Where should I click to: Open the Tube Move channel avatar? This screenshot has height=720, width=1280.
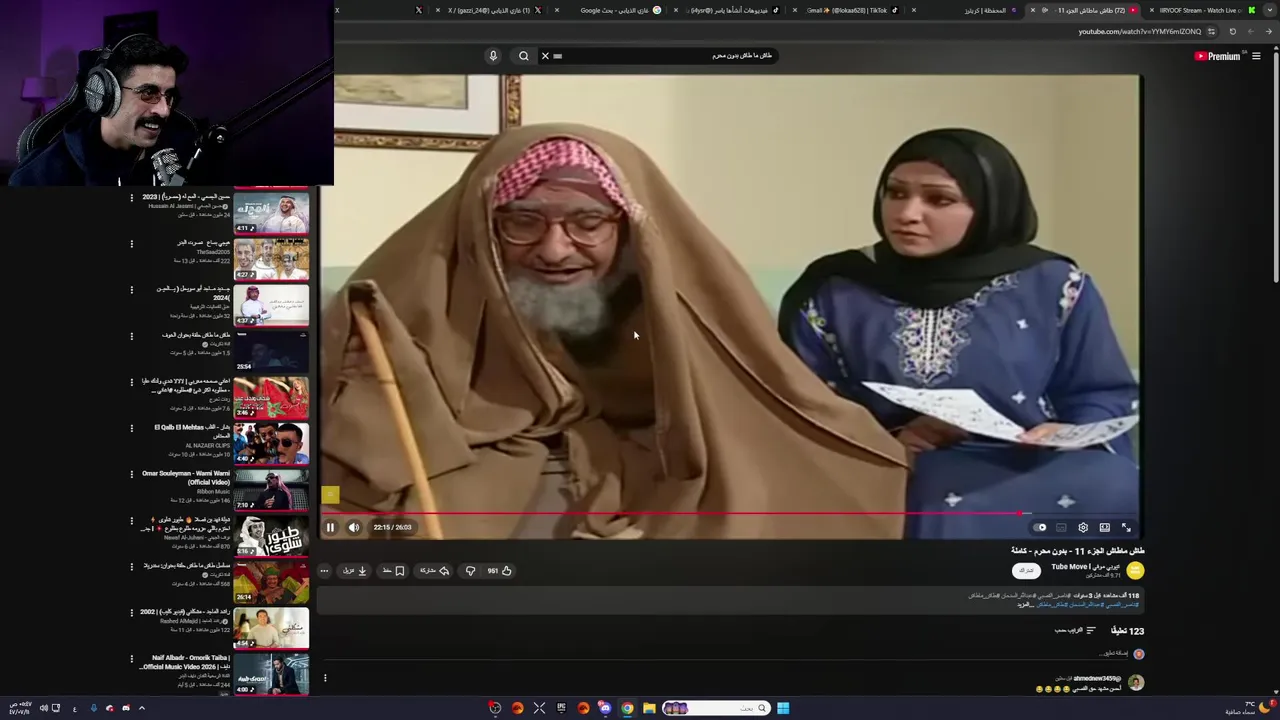[1135, 570]
